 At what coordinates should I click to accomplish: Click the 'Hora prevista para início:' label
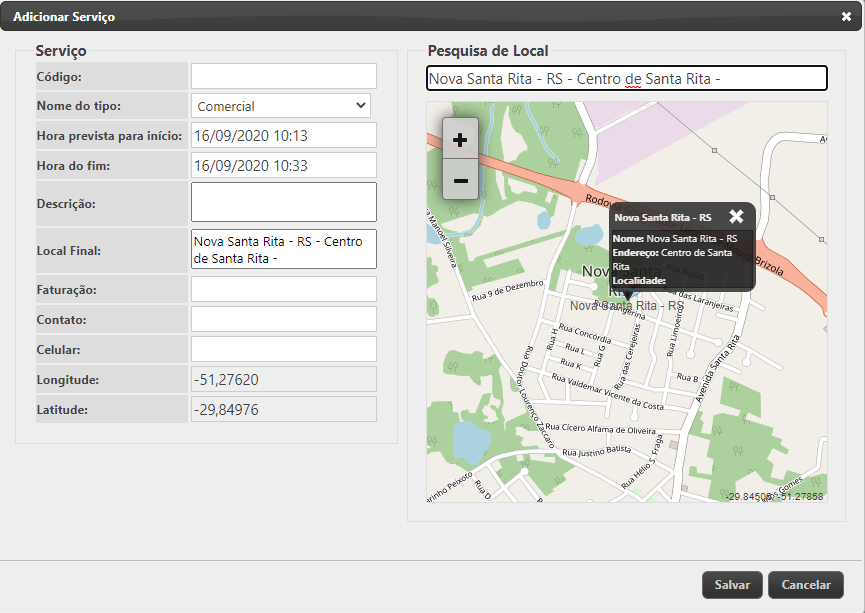[109, 136]
